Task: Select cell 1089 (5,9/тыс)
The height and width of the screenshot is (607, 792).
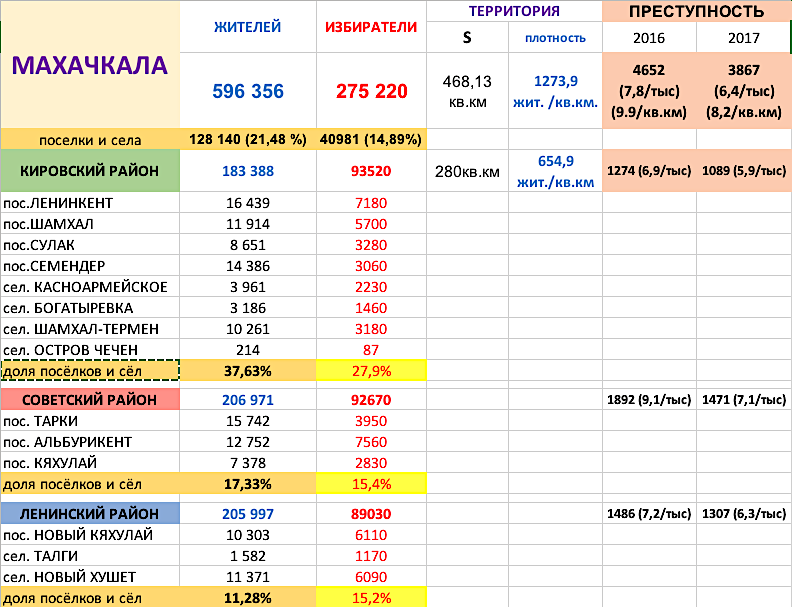Action: (744, 171)
